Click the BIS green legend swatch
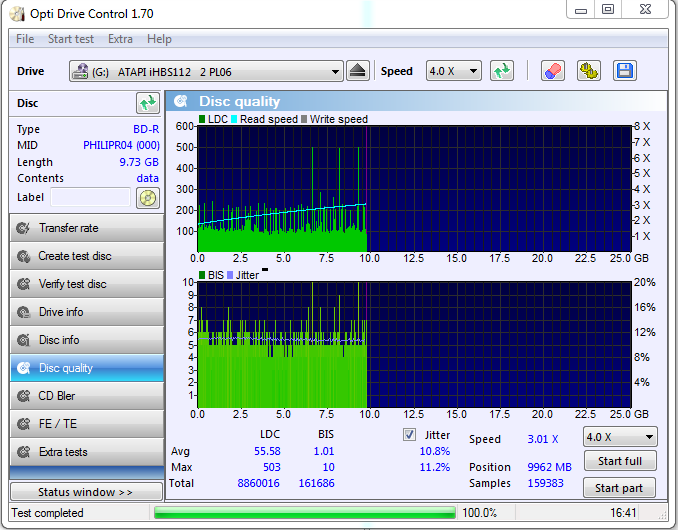This screenshot has height=530, width=678. (x=202, y=275)
